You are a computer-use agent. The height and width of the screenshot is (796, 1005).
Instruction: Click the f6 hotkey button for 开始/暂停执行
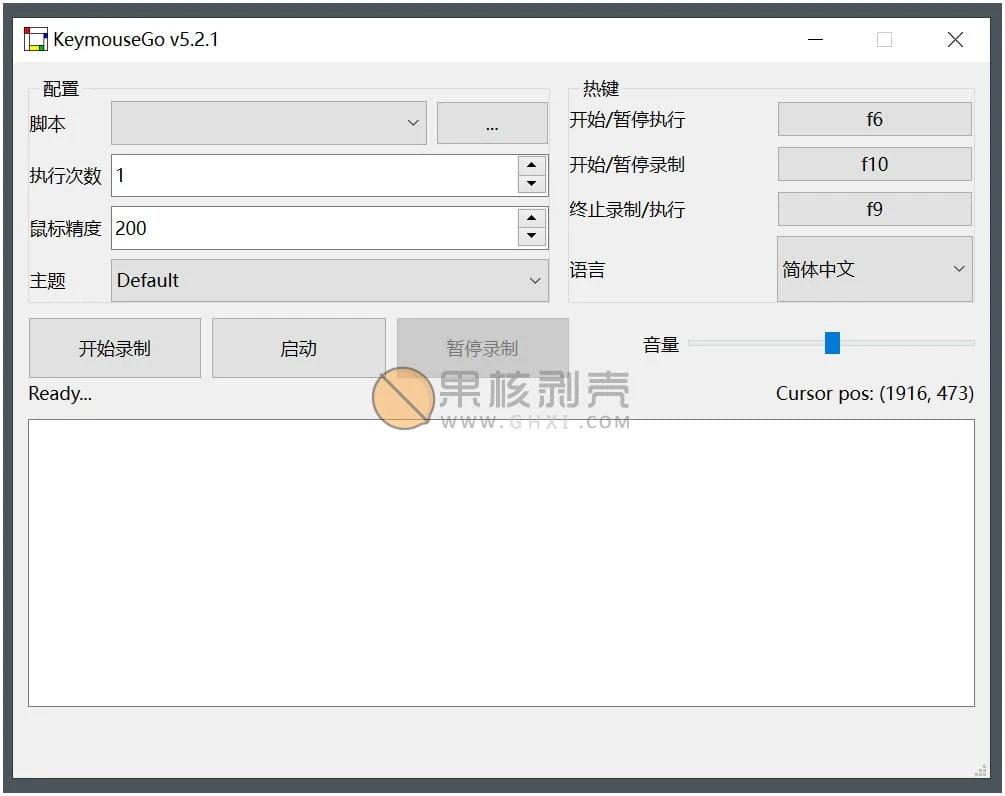[x=874, y=118]
